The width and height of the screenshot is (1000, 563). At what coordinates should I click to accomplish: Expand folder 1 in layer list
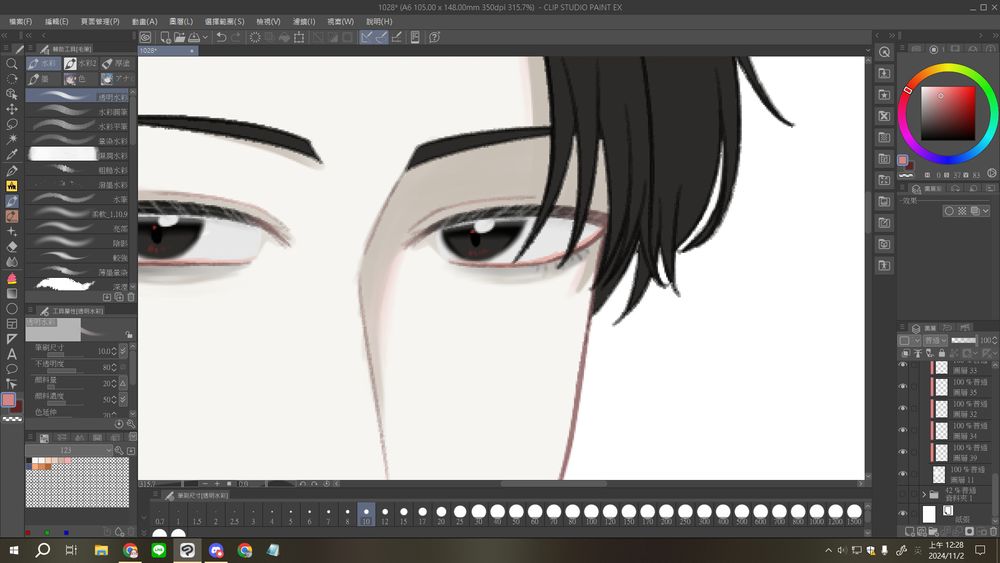tap(923, 494)
